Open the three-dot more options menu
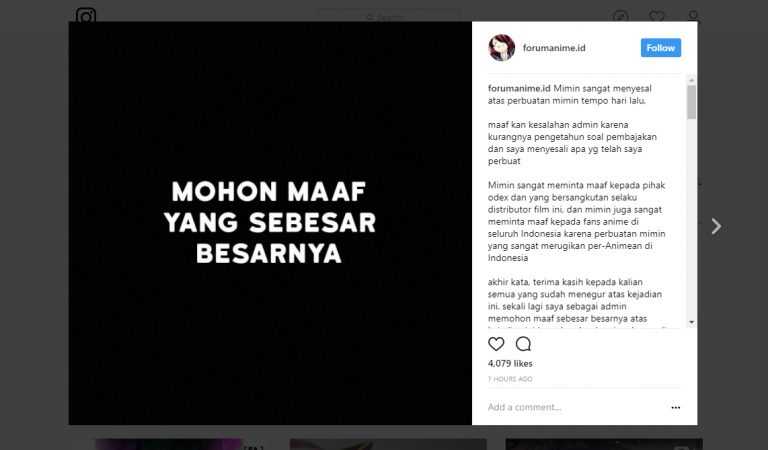 coord(675,407)
